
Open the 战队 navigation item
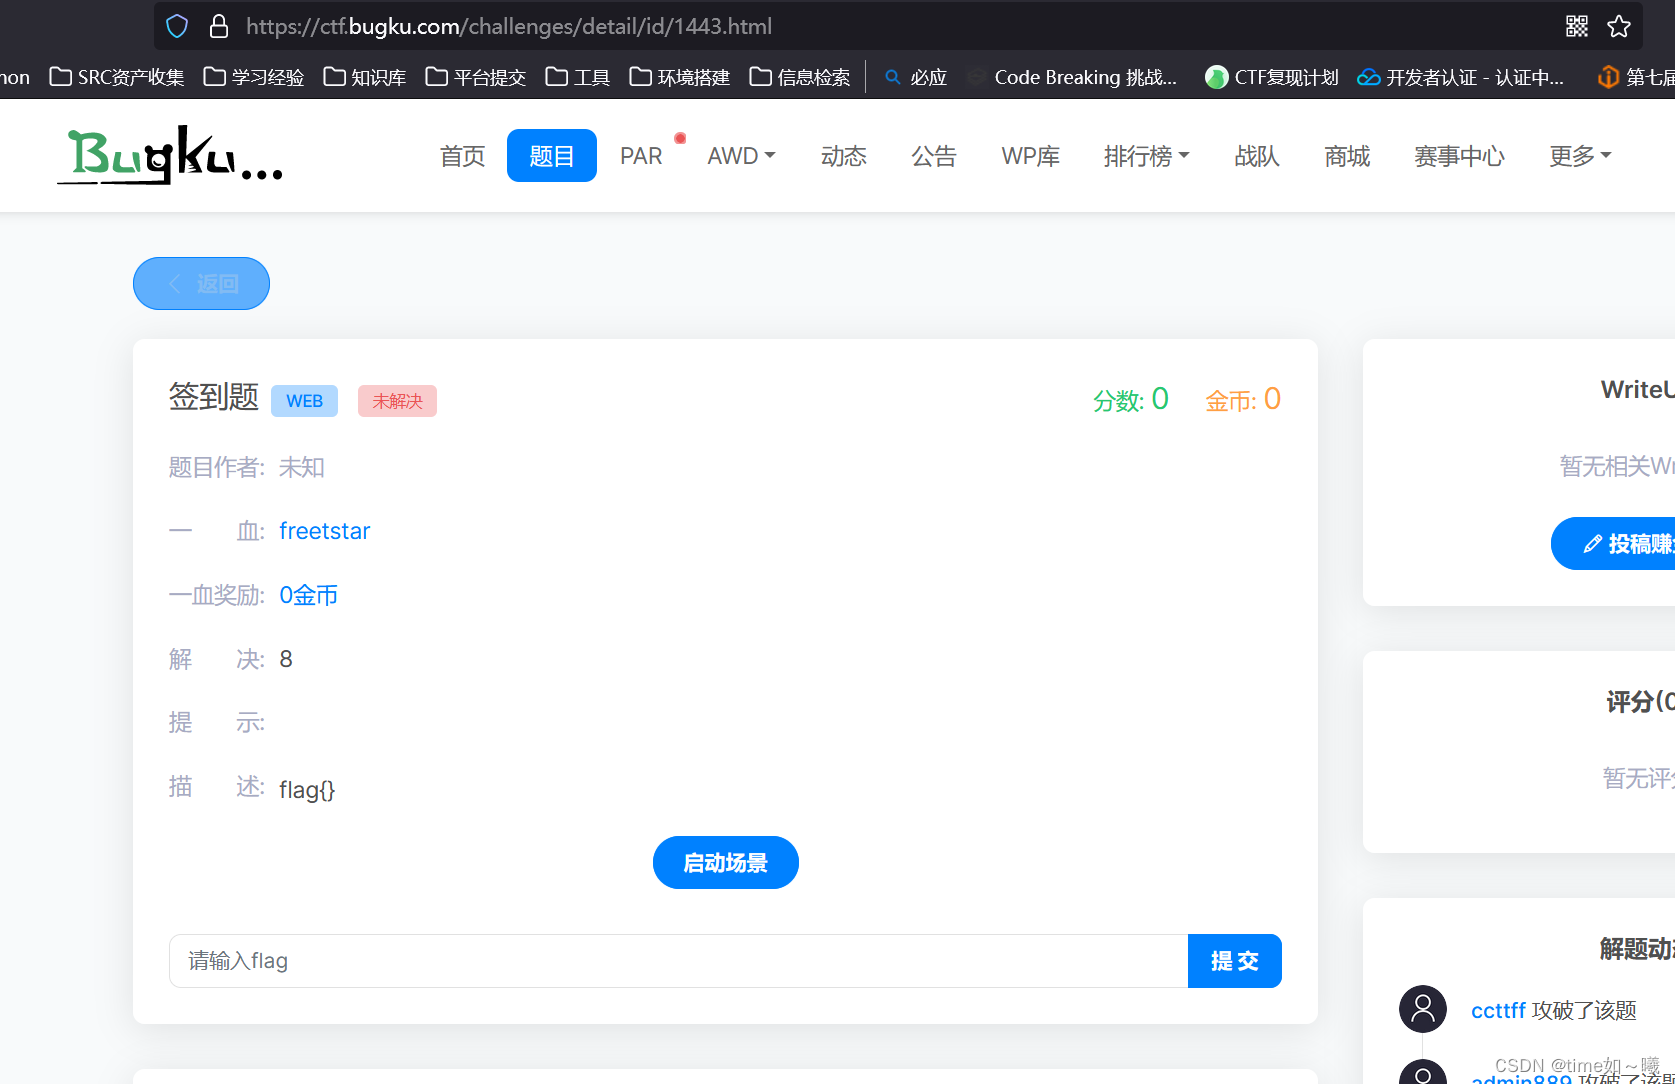click(x=1257, y=156)
